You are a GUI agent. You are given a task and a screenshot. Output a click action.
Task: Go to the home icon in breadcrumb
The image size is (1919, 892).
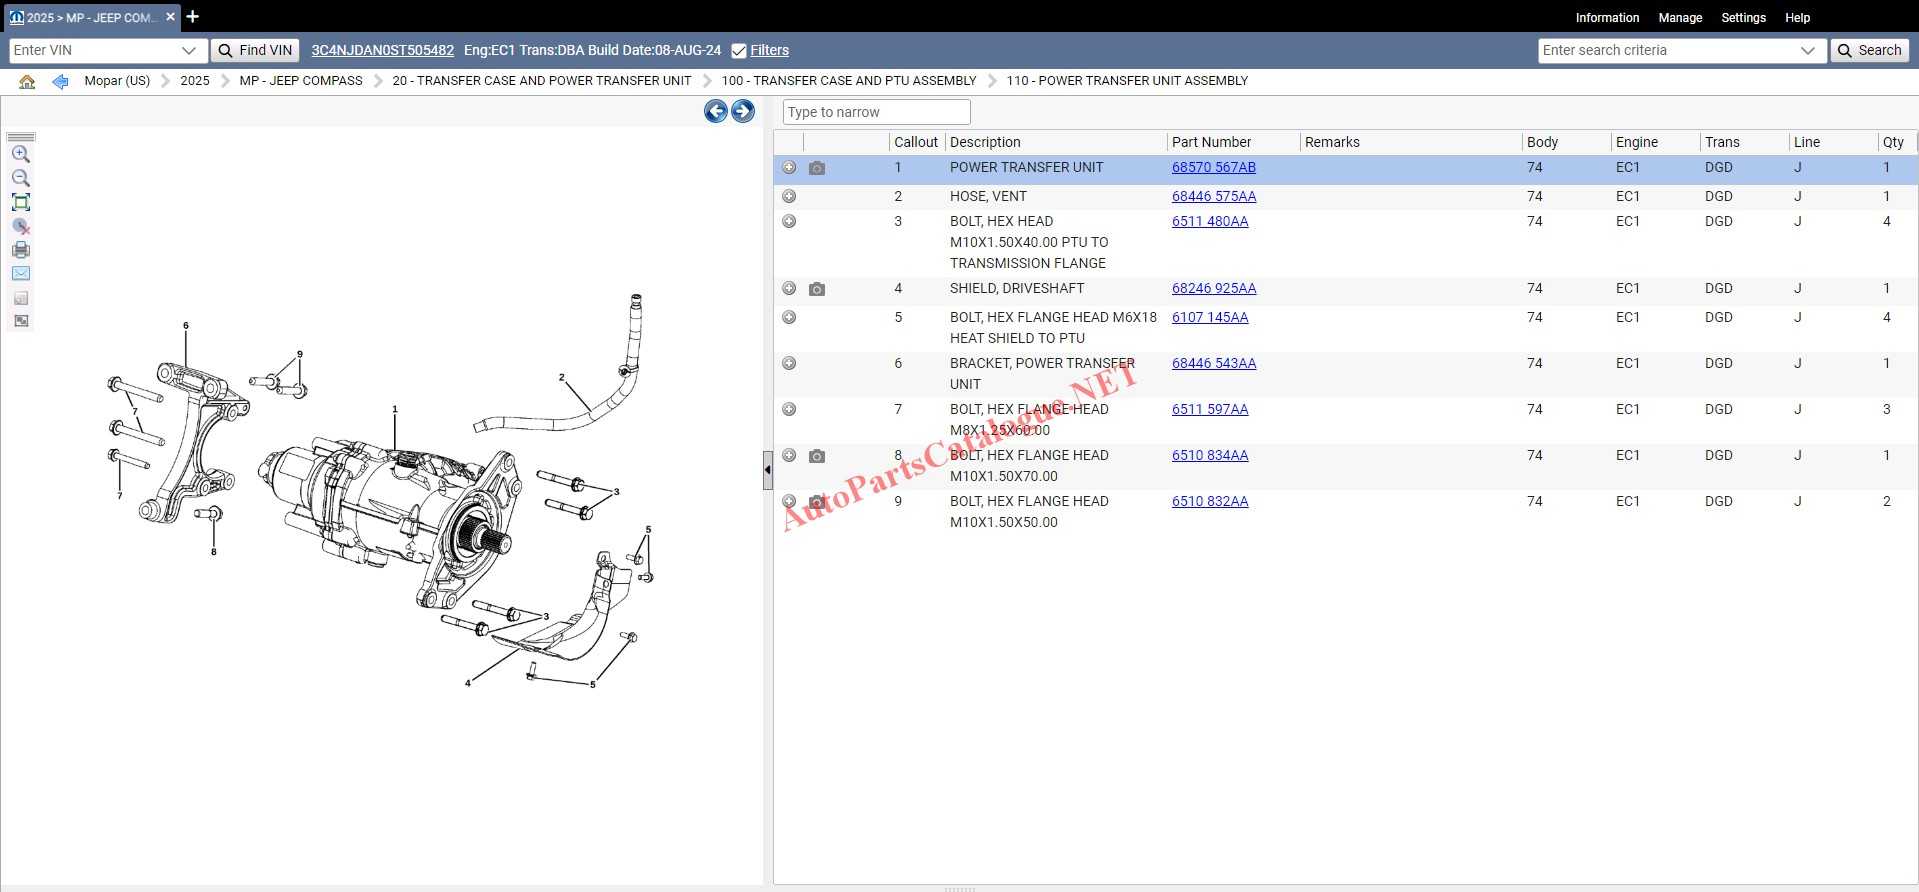click(x=27, y=81)
